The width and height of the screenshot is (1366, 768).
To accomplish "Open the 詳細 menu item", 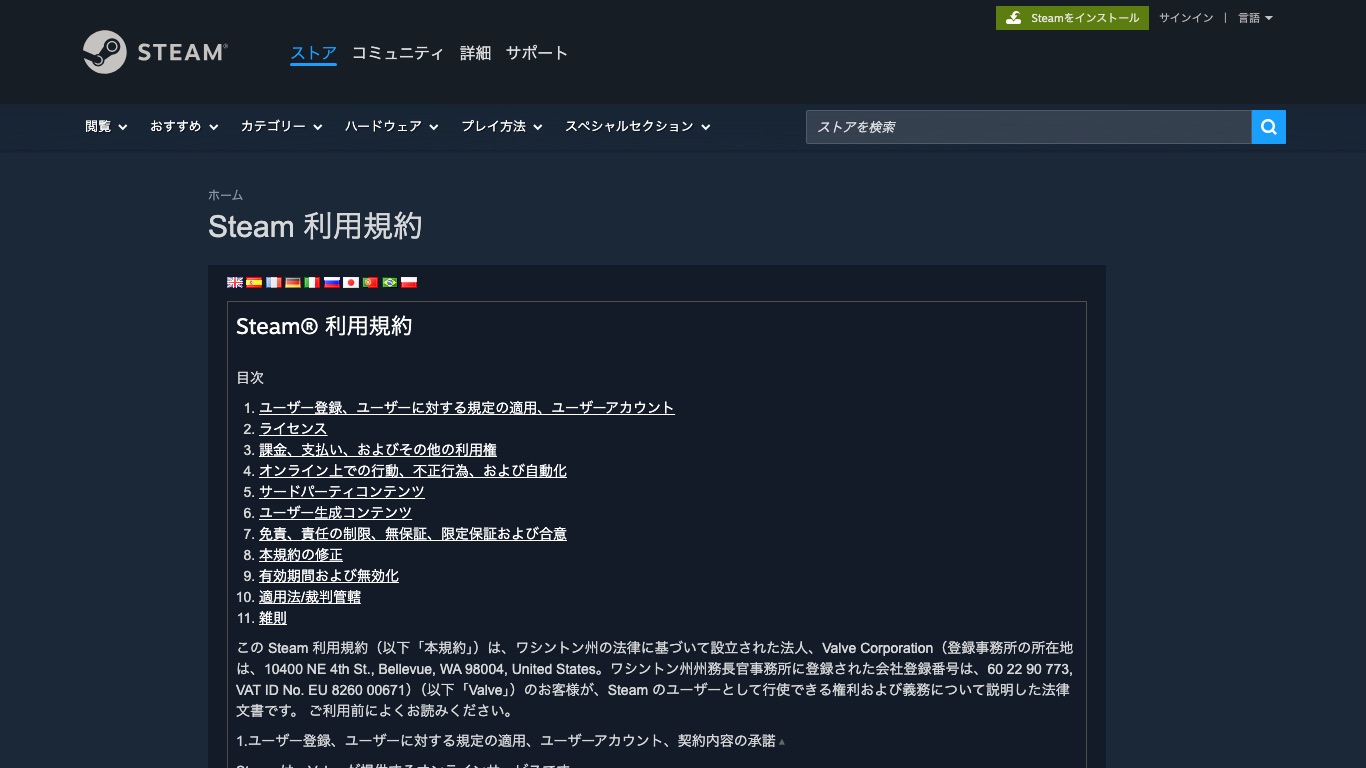I will (x=475, y=53).
